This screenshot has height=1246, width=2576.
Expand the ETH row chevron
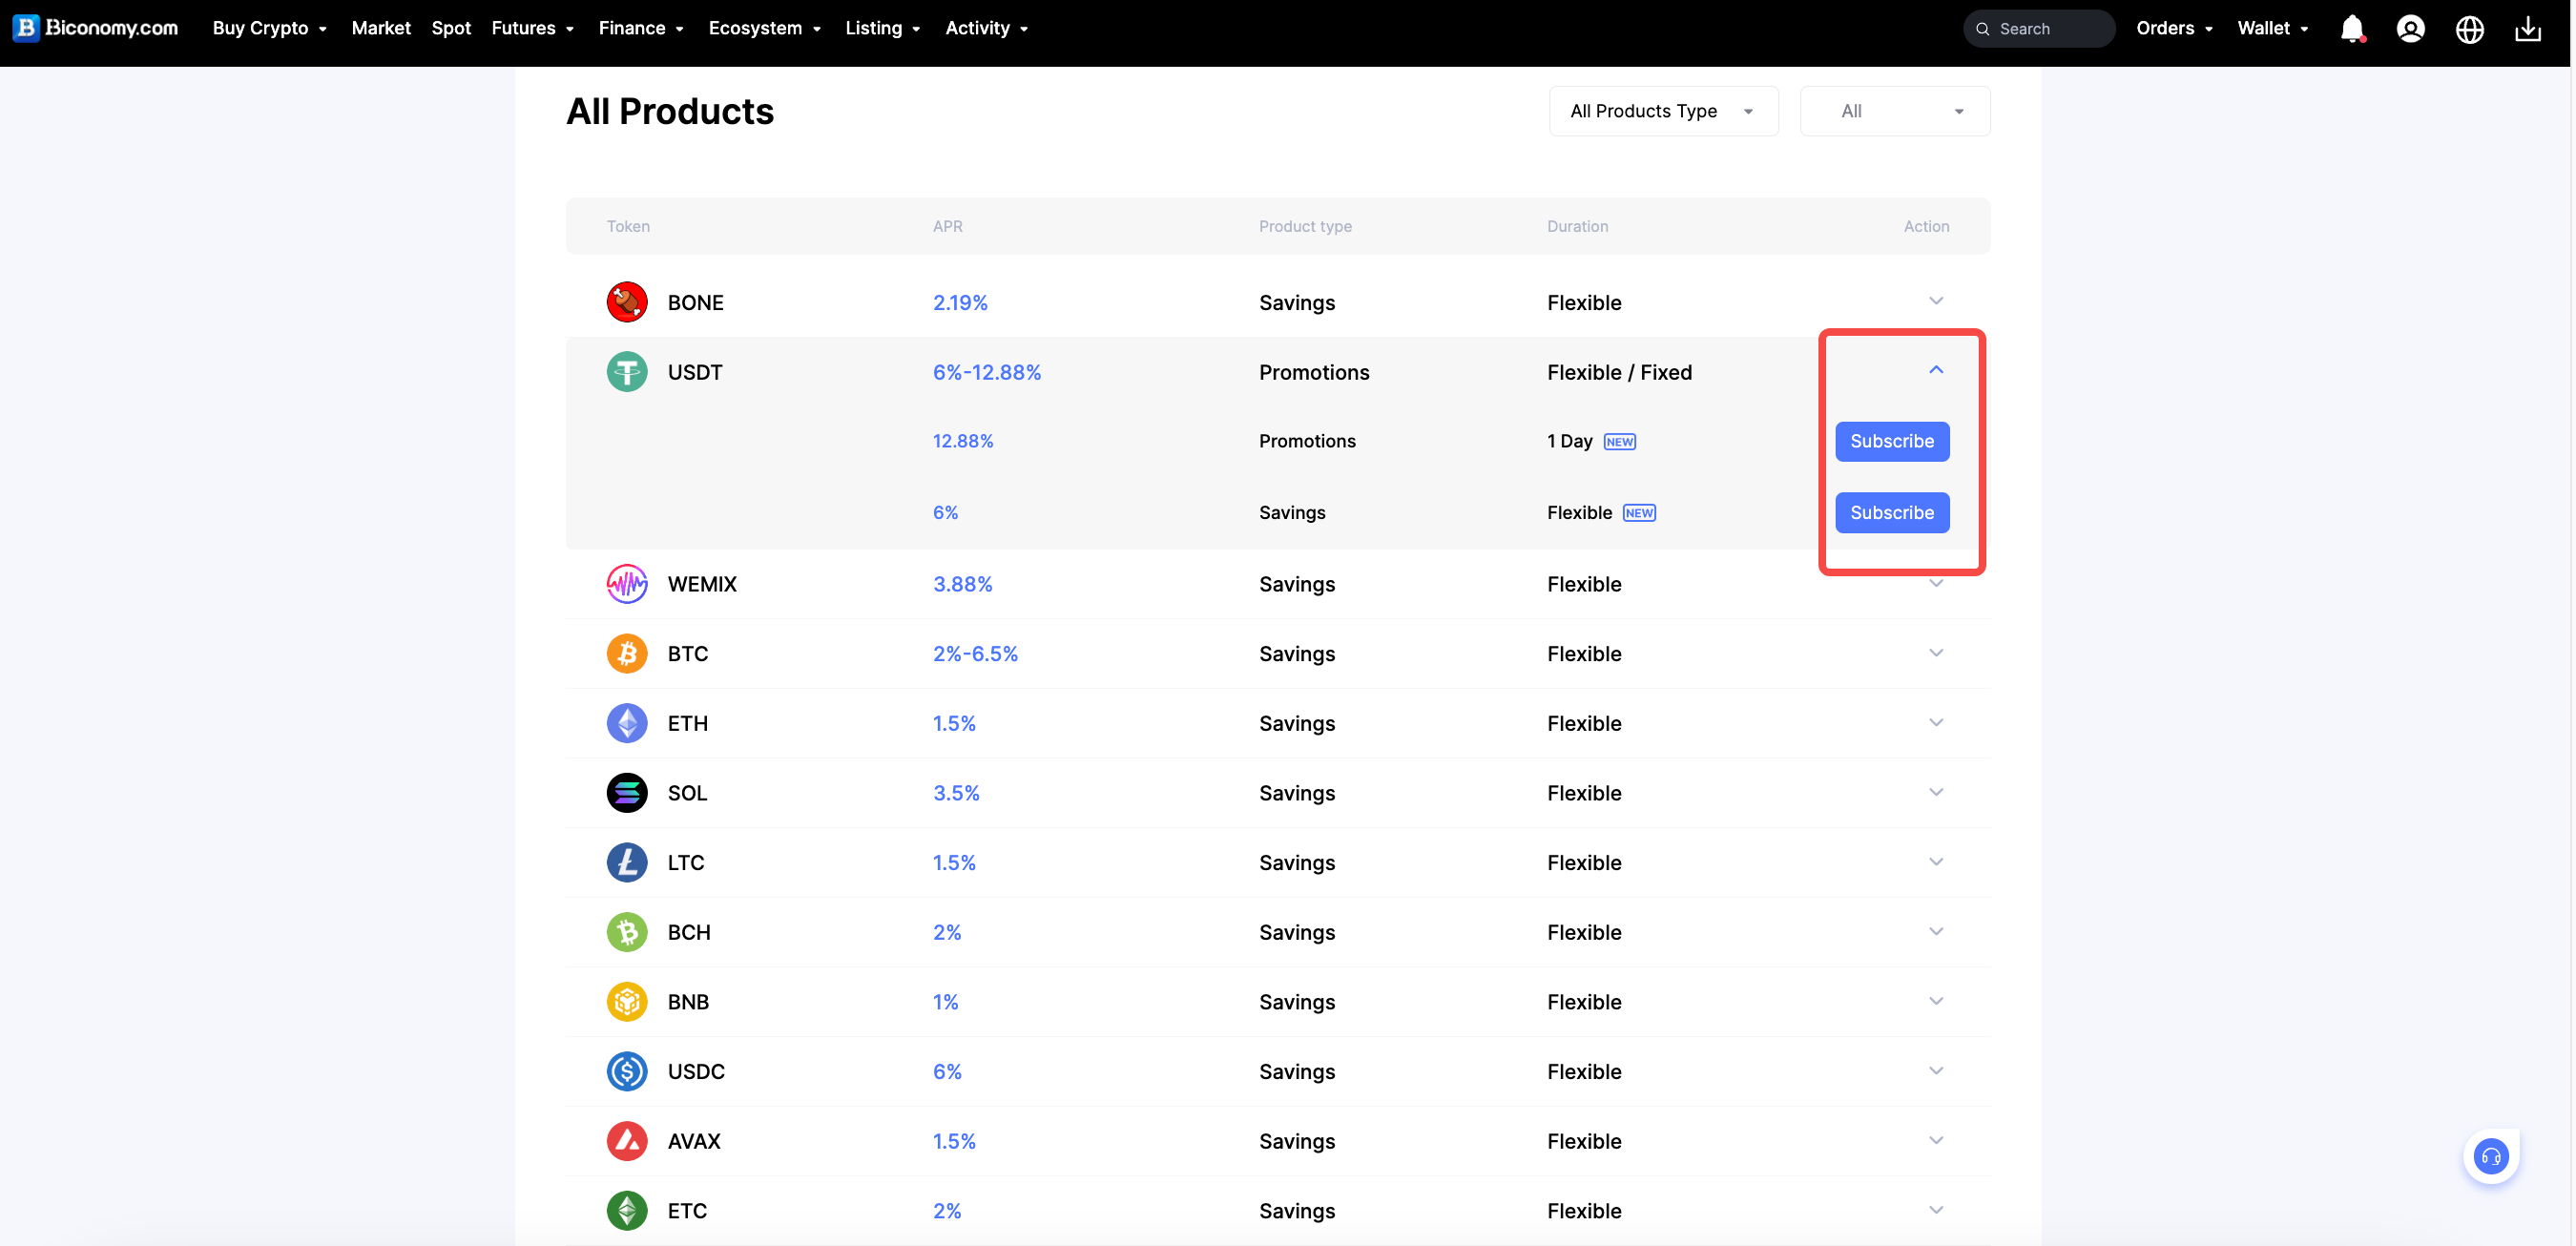pos(1936,722)
